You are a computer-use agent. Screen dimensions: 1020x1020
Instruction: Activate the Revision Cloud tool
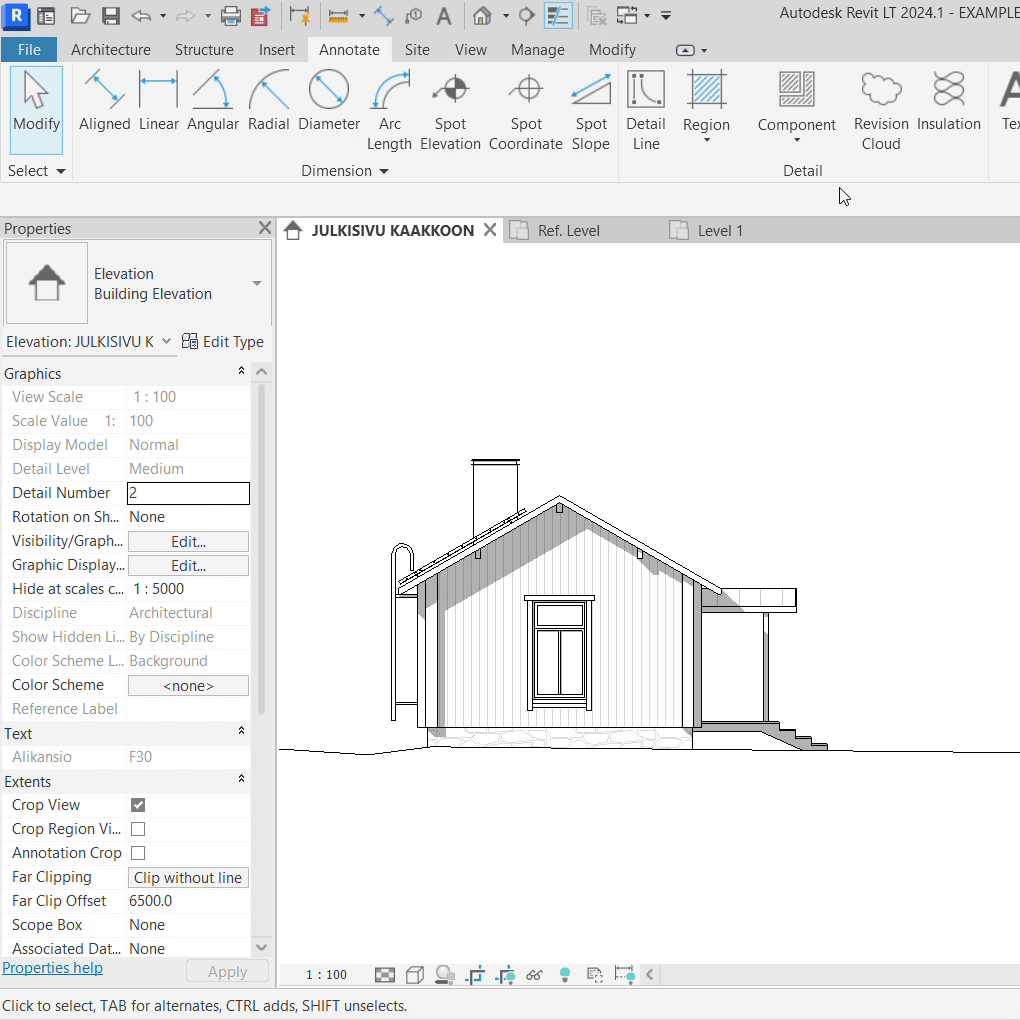[x=880, y=112]
